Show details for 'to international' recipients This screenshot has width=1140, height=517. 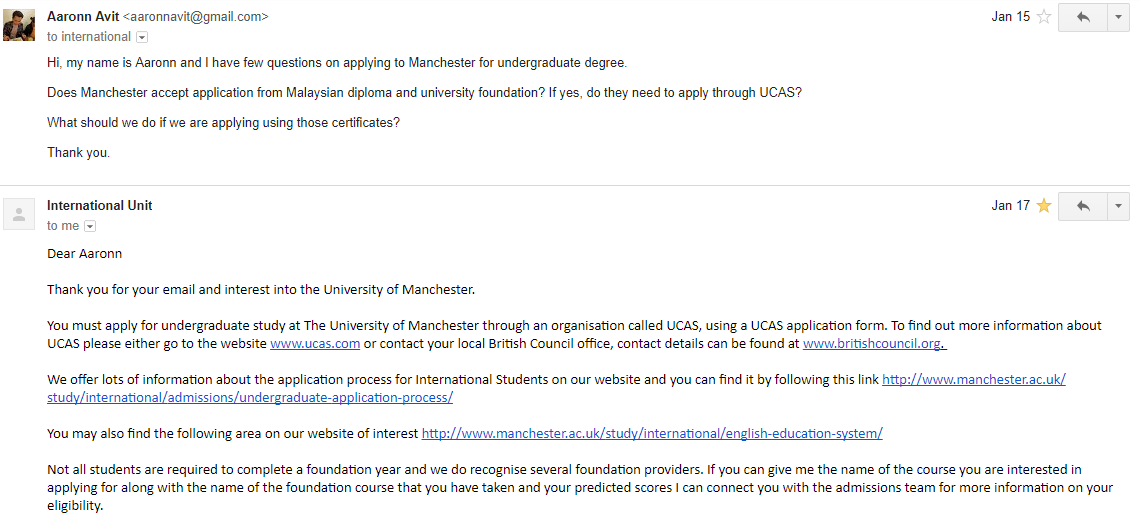click(141, 37)
